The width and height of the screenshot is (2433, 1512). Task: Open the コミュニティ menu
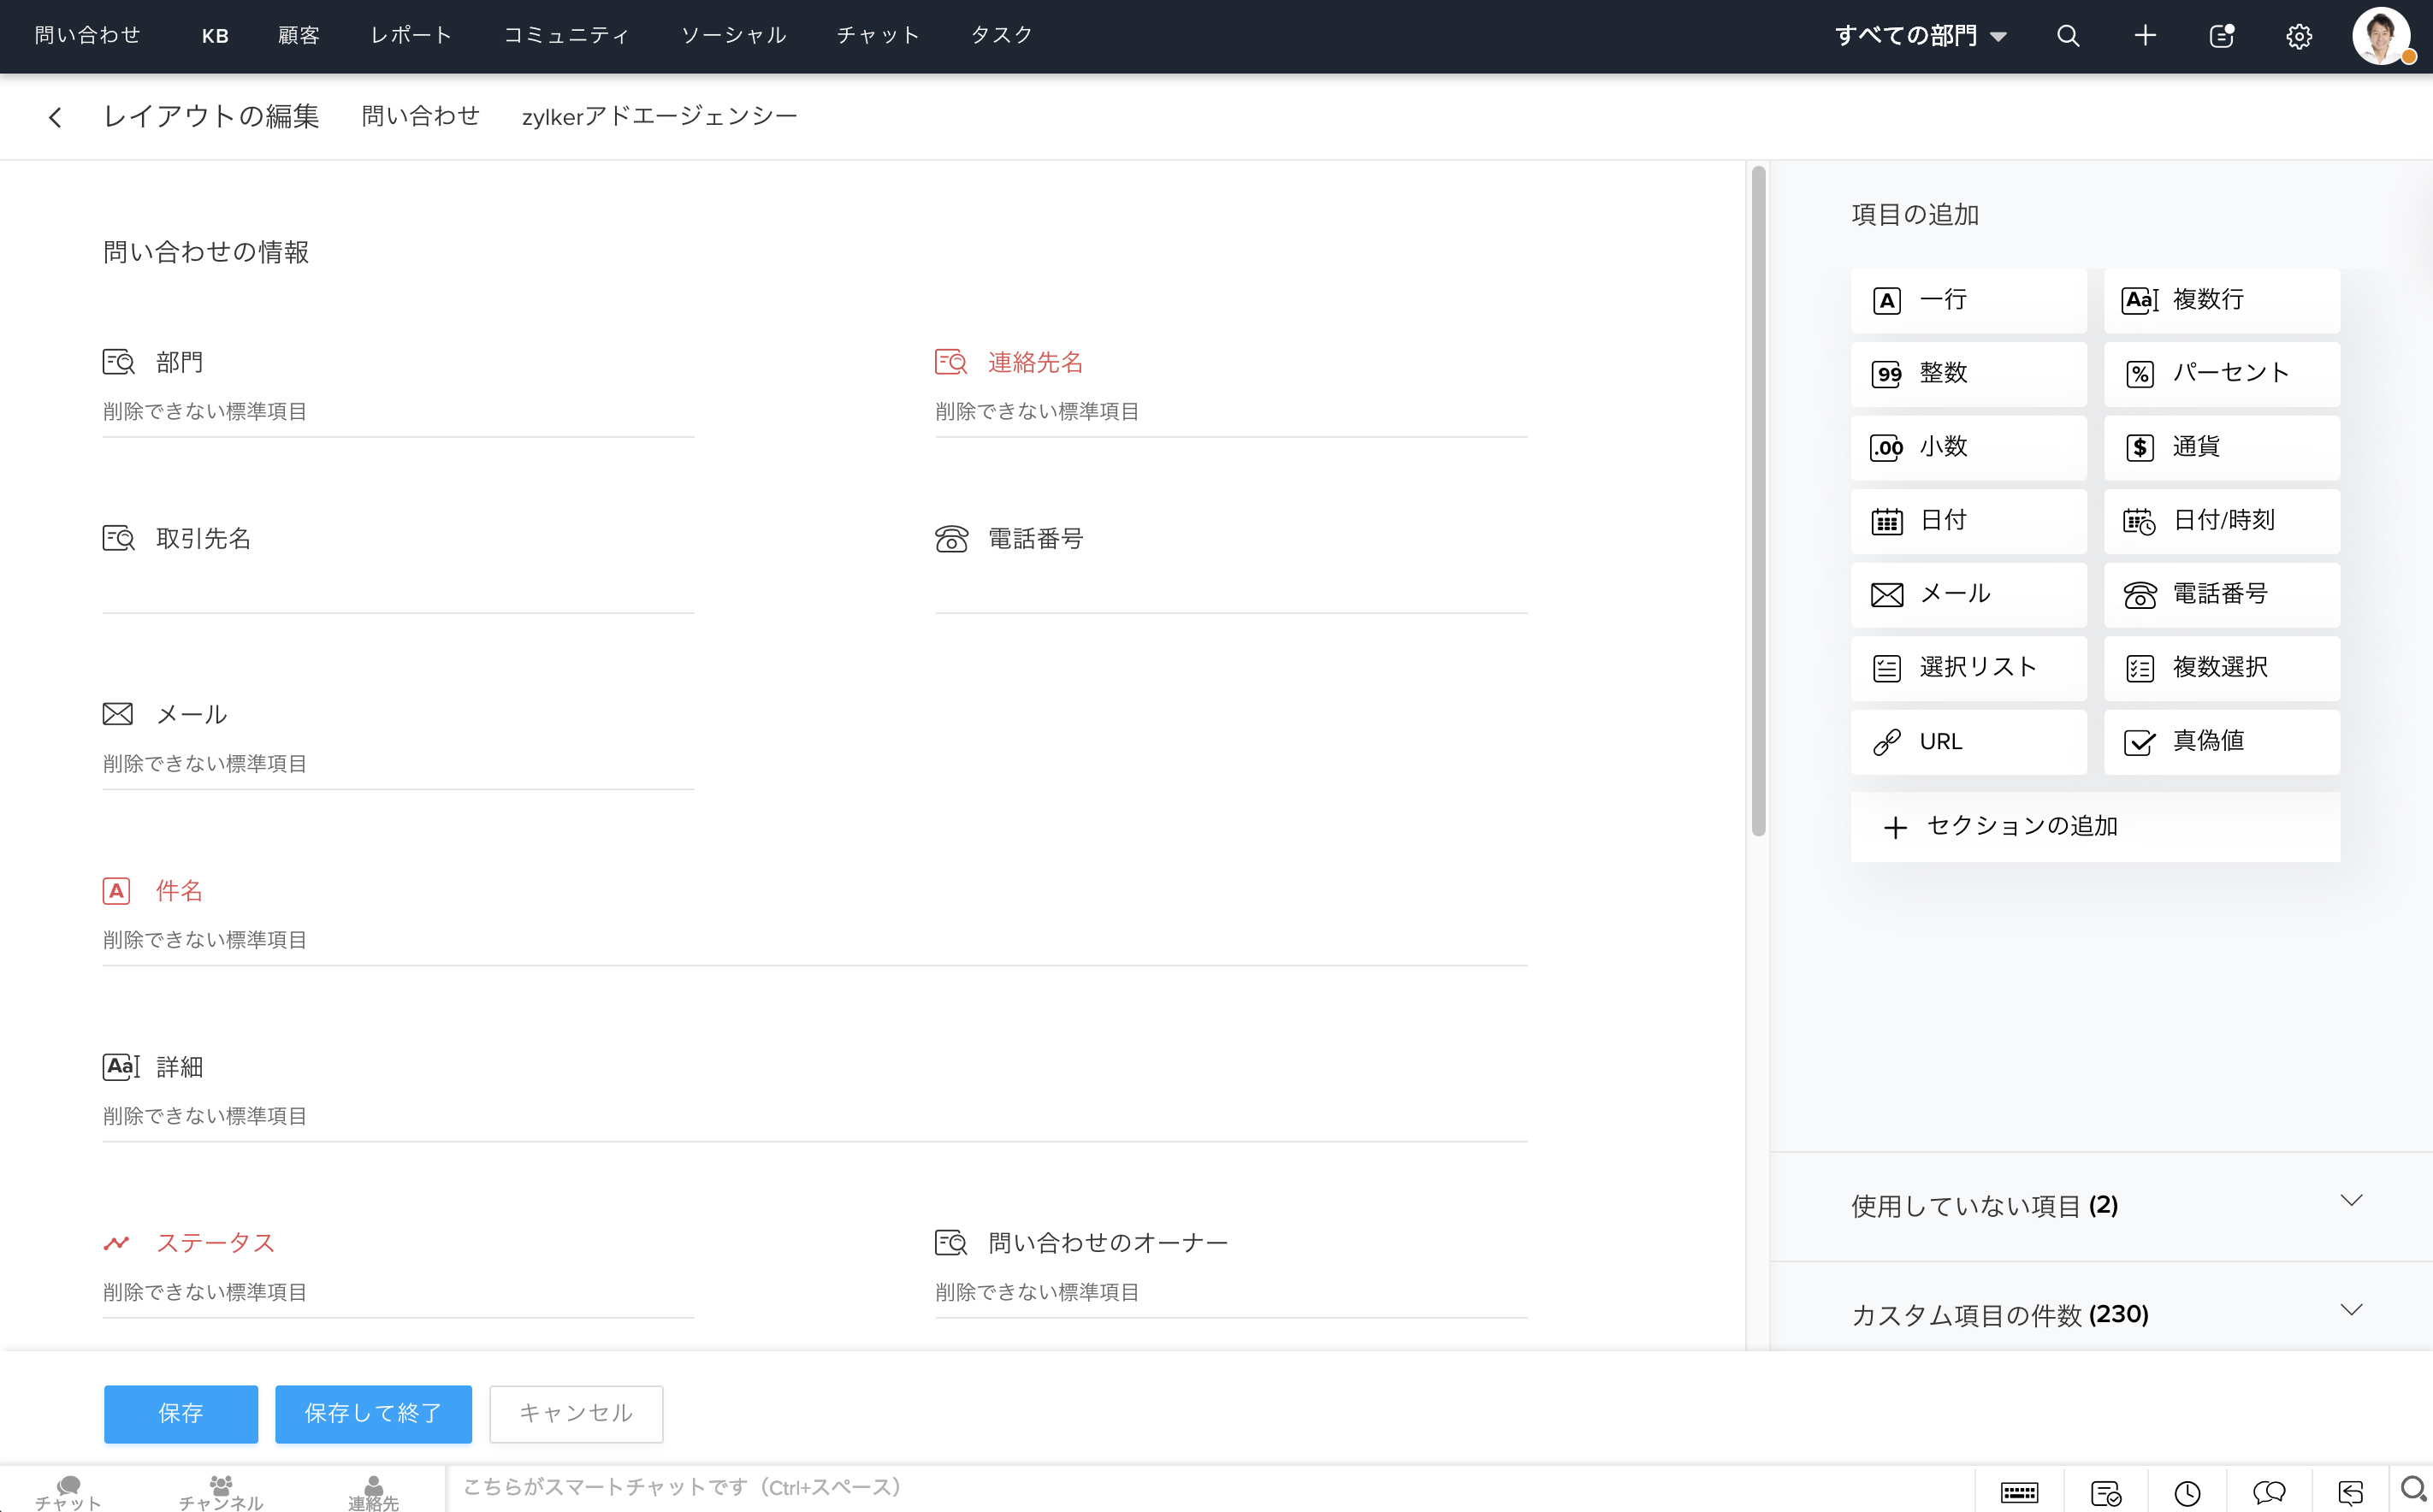566,35
